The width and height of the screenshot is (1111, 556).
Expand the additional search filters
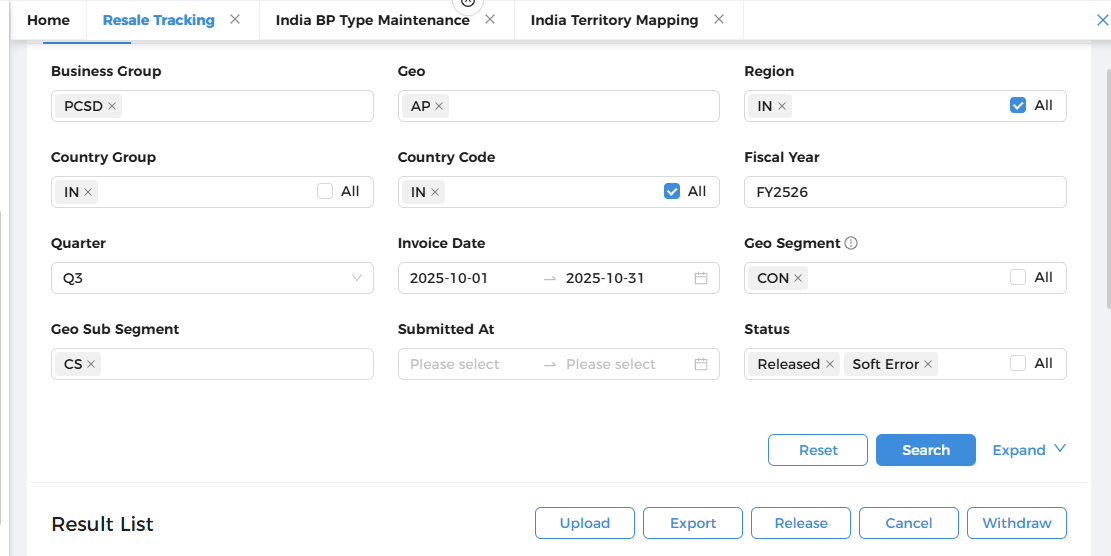1029,450
